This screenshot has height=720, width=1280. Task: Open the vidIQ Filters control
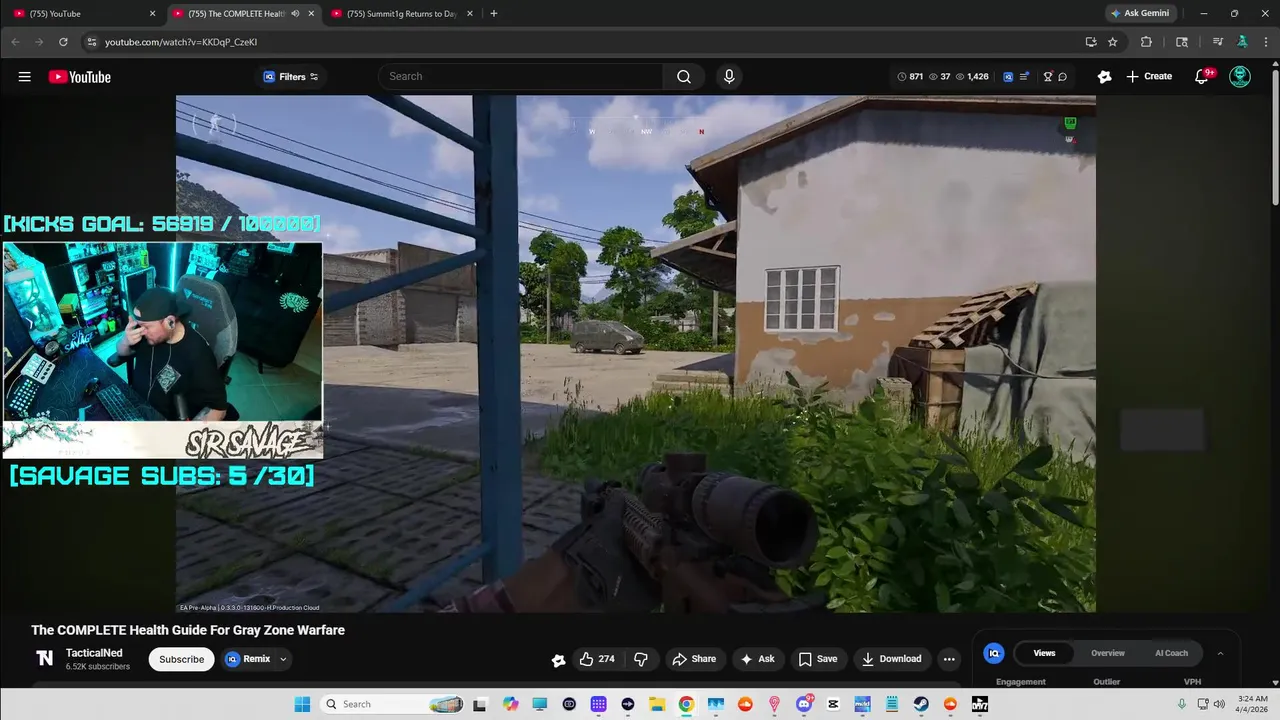(290, 77)
